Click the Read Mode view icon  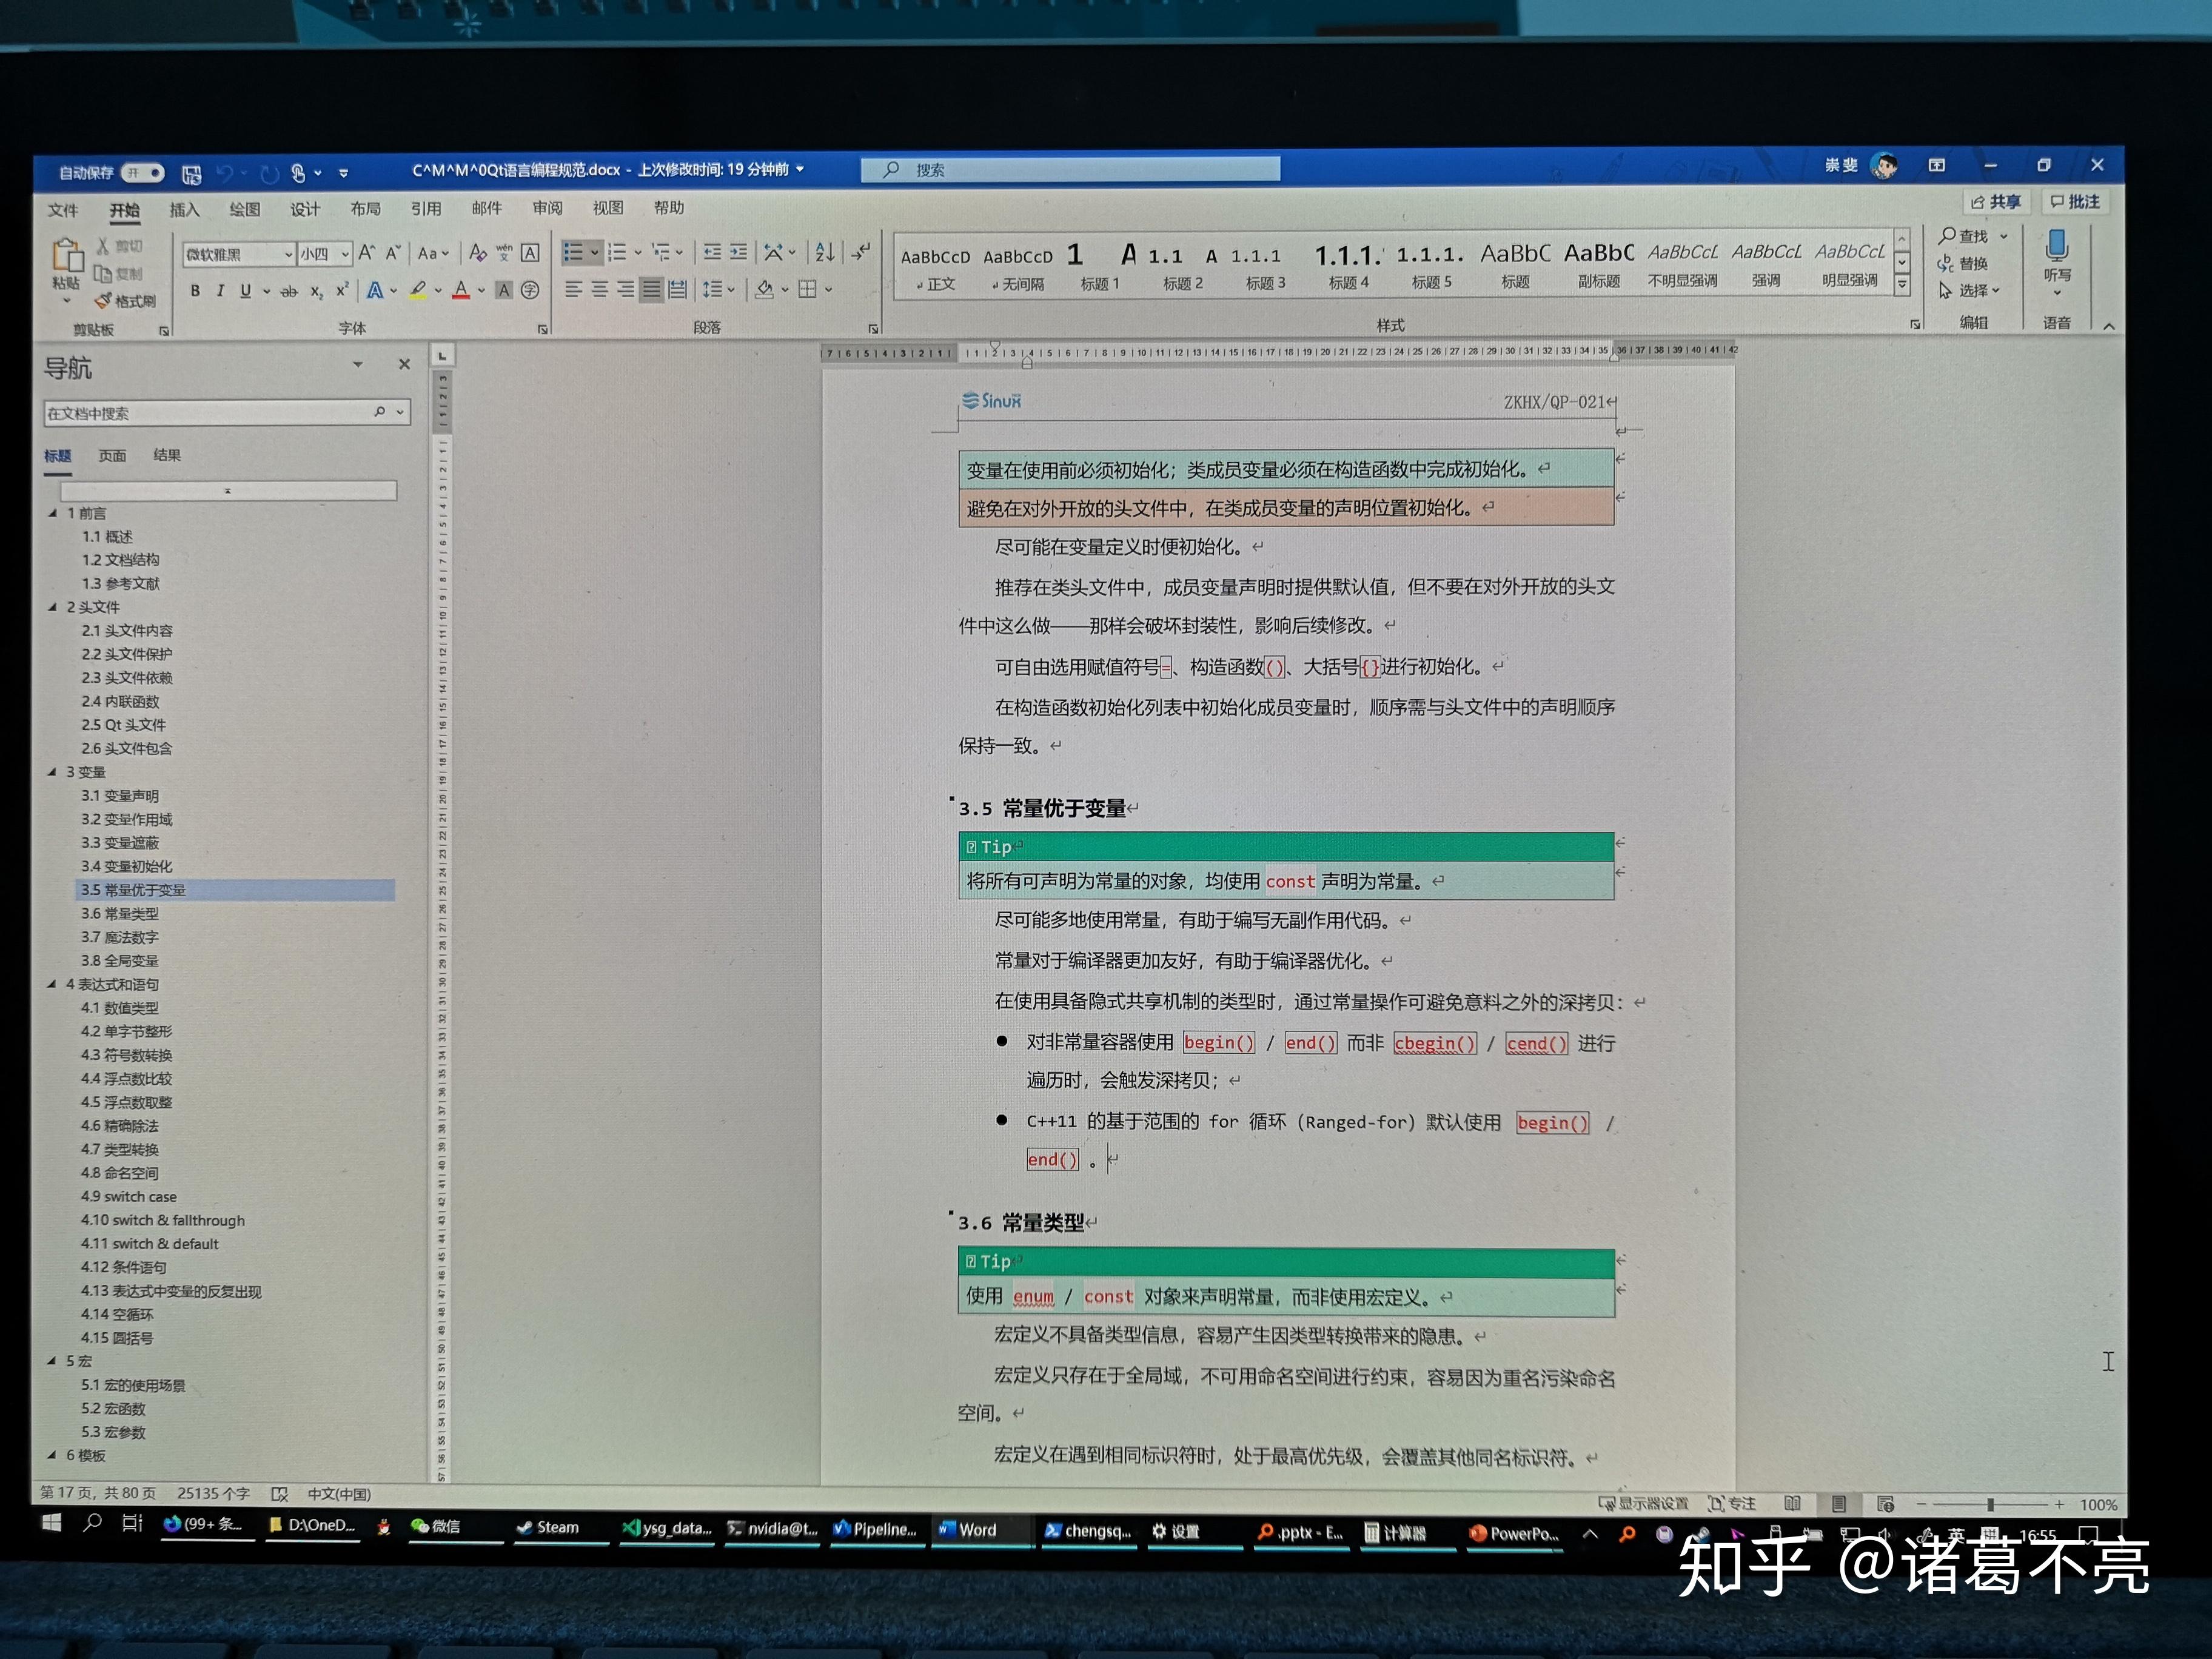[x=1792, y=1503]
